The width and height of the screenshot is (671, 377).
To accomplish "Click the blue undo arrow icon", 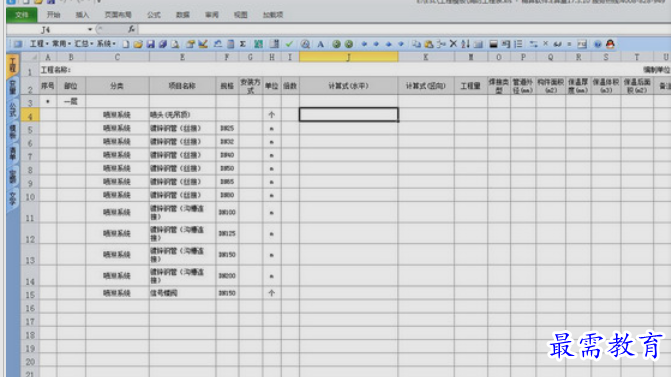I will point(218,44).
